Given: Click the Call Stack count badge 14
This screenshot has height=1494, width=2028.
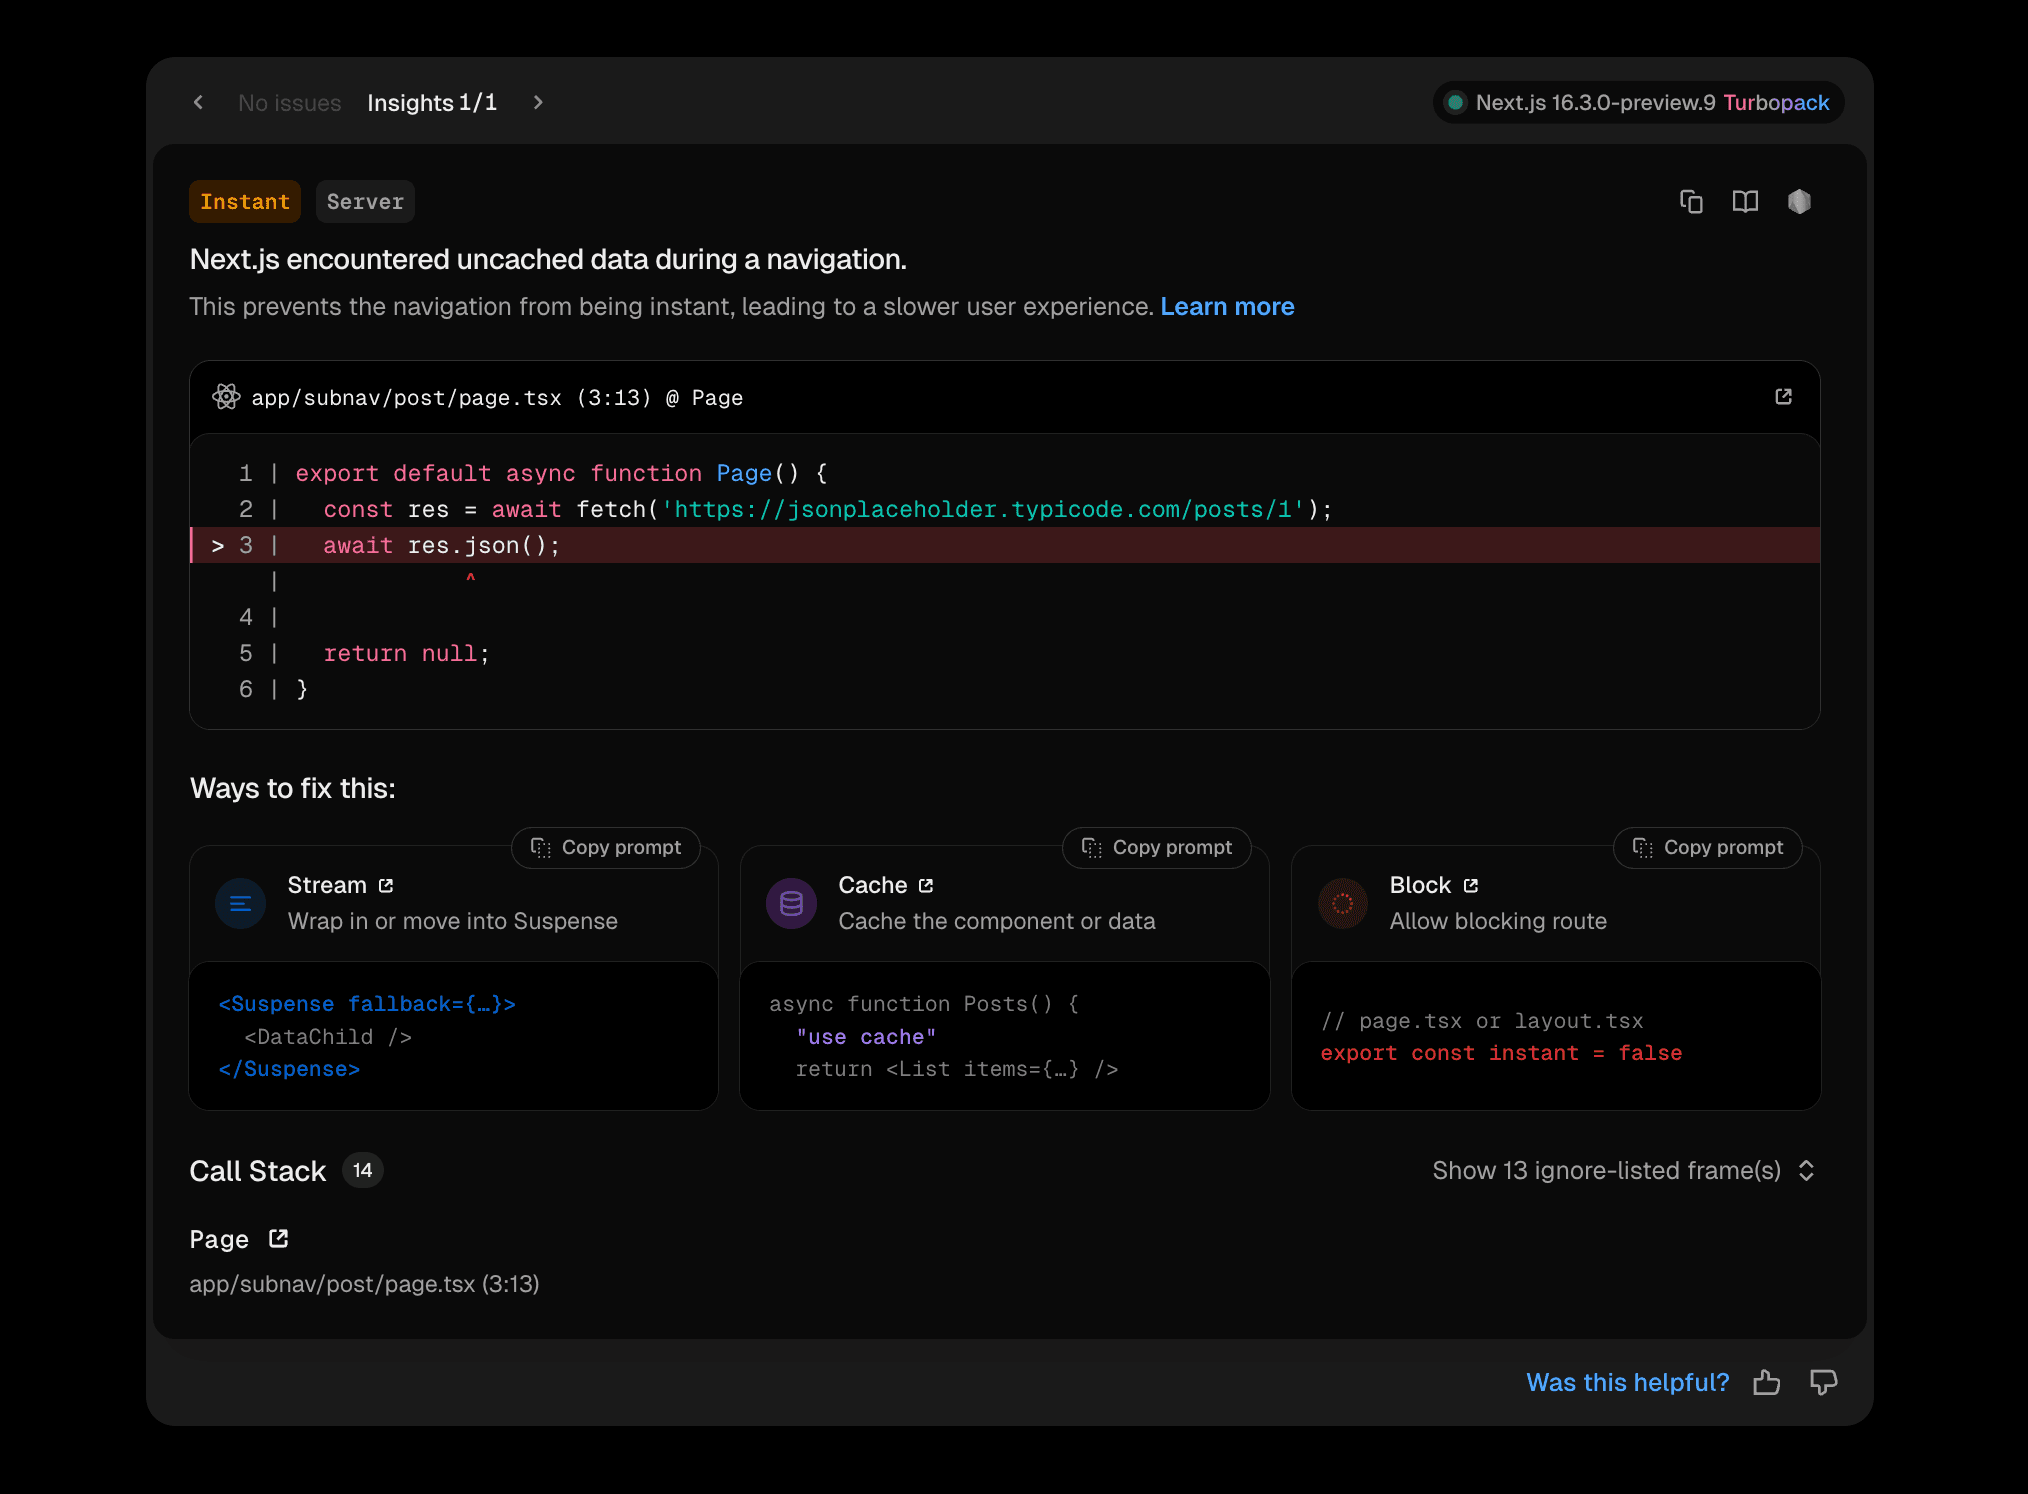Looking at the screenshot, I should [x=363, y=1171].
